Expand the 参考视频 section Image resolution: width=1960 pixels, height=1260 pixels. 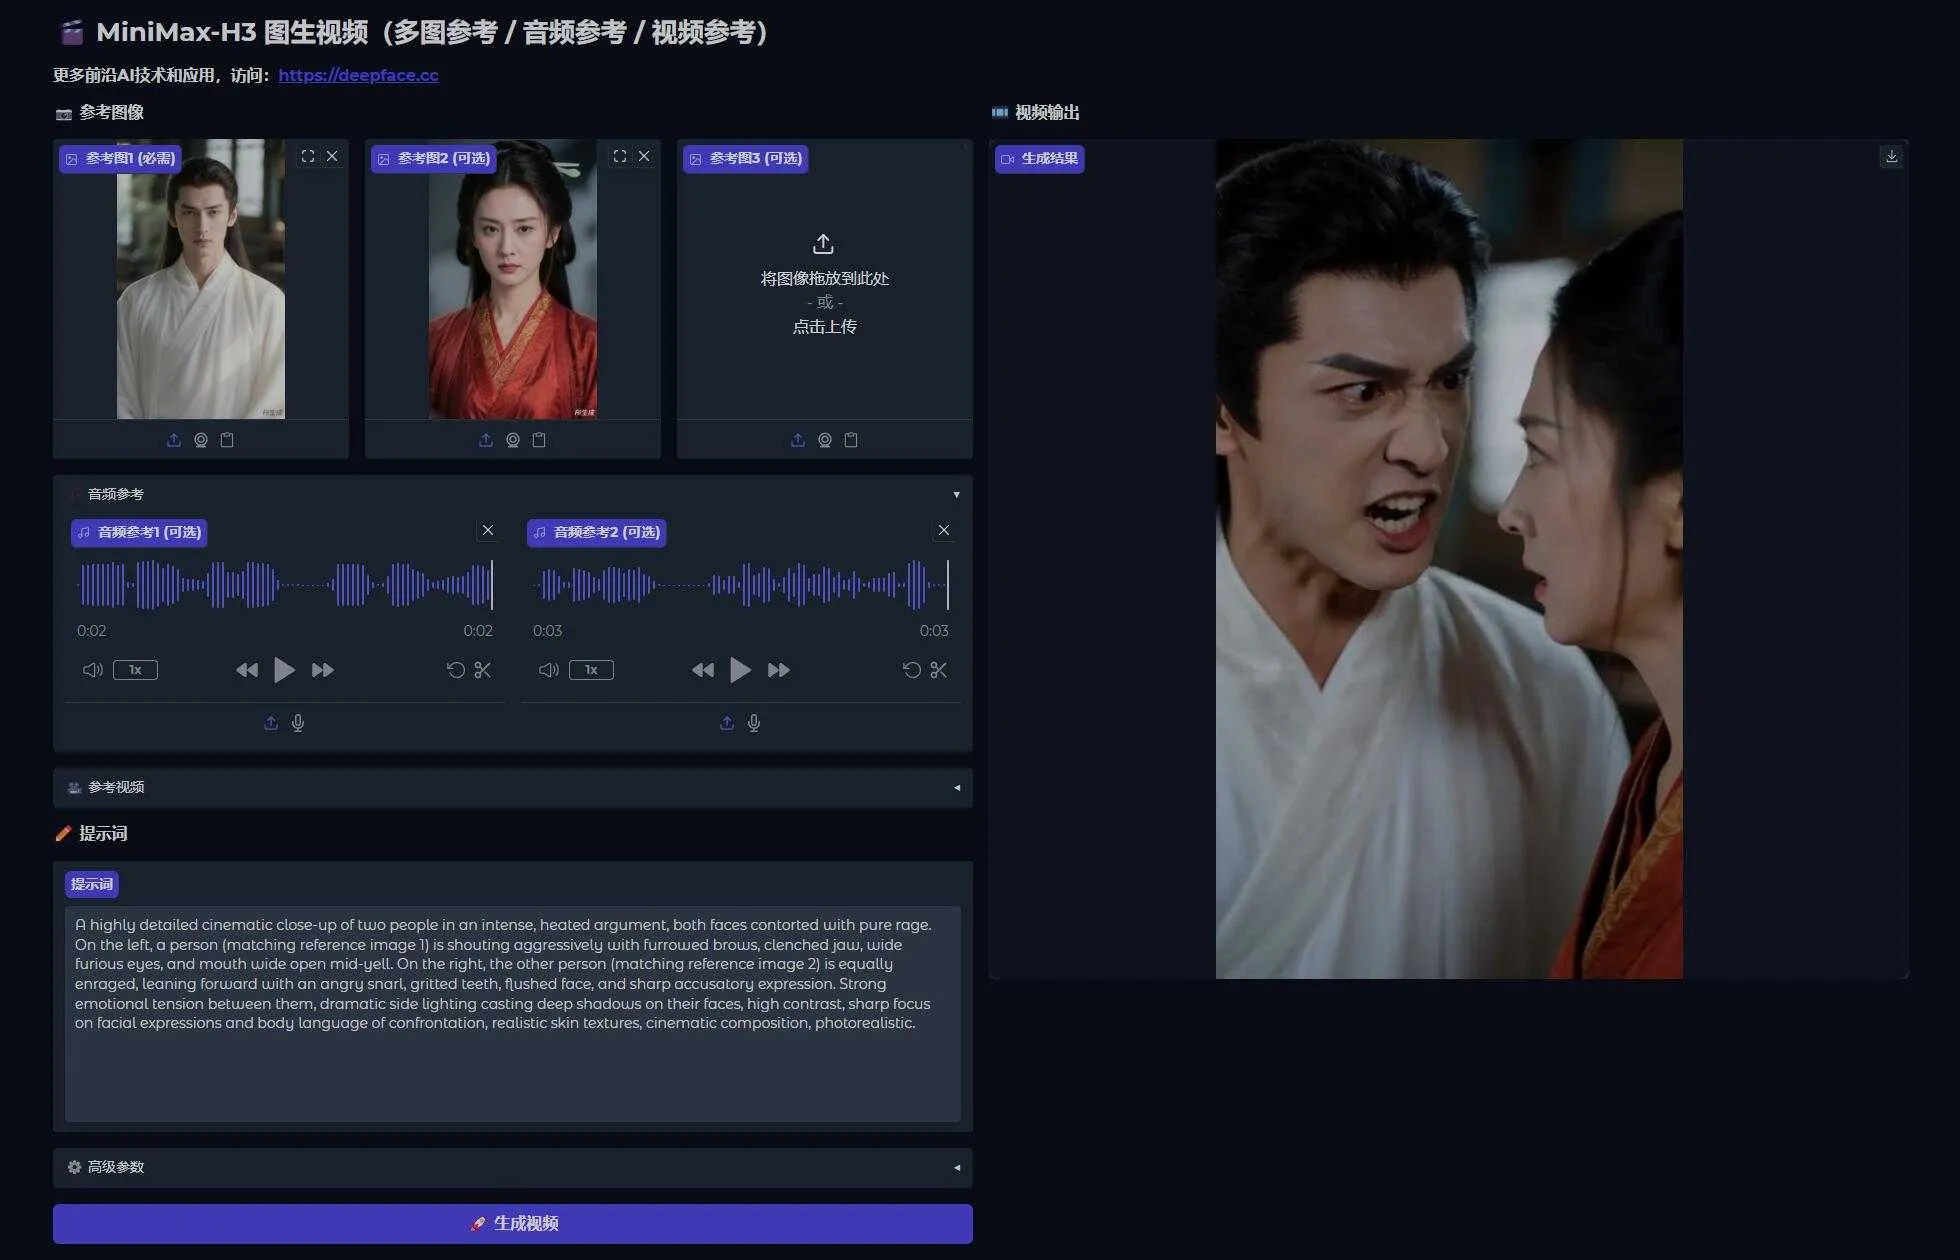pos(512,788)
